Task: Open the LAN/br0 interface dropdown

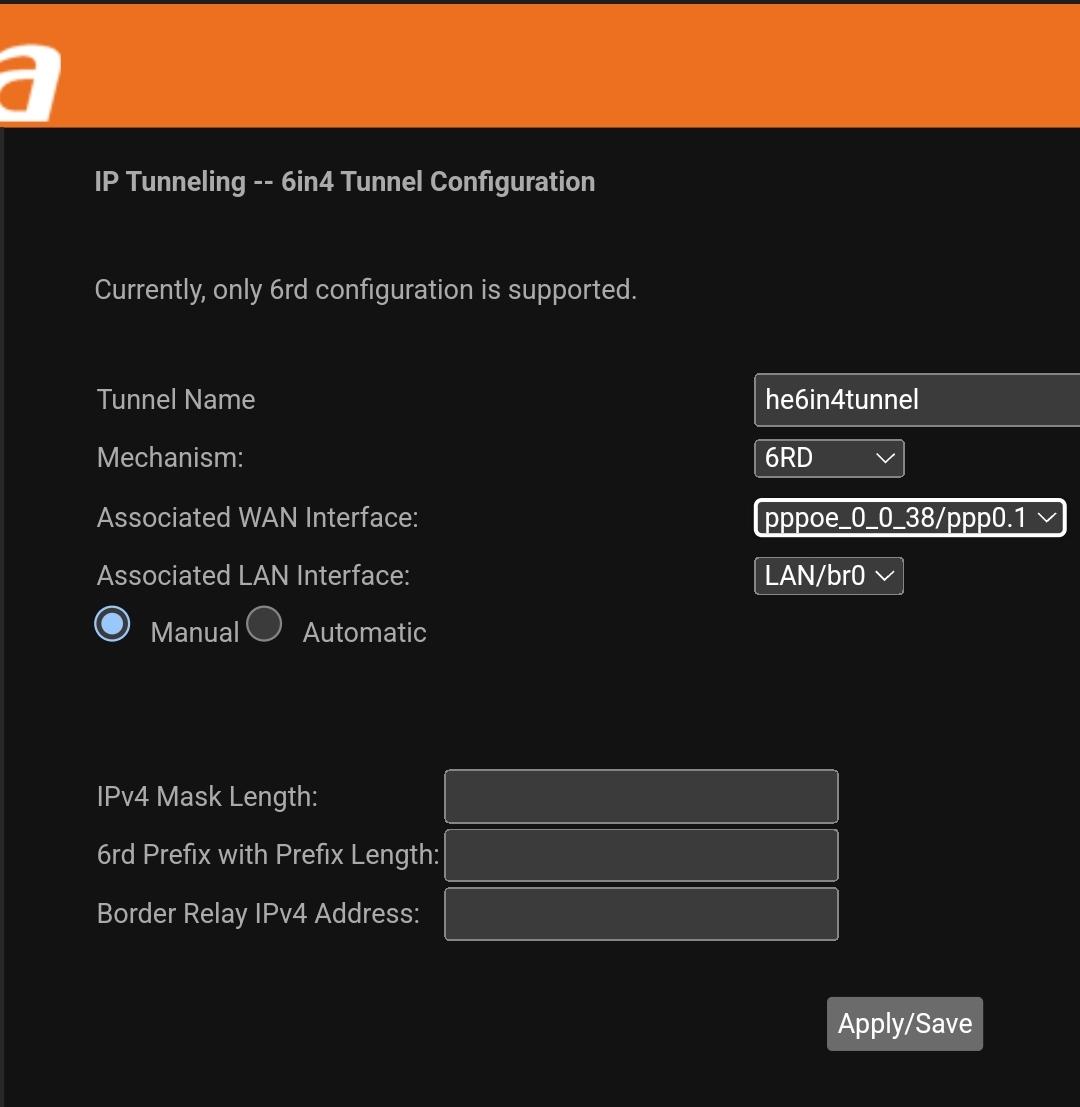Action: tap(829, 576)
